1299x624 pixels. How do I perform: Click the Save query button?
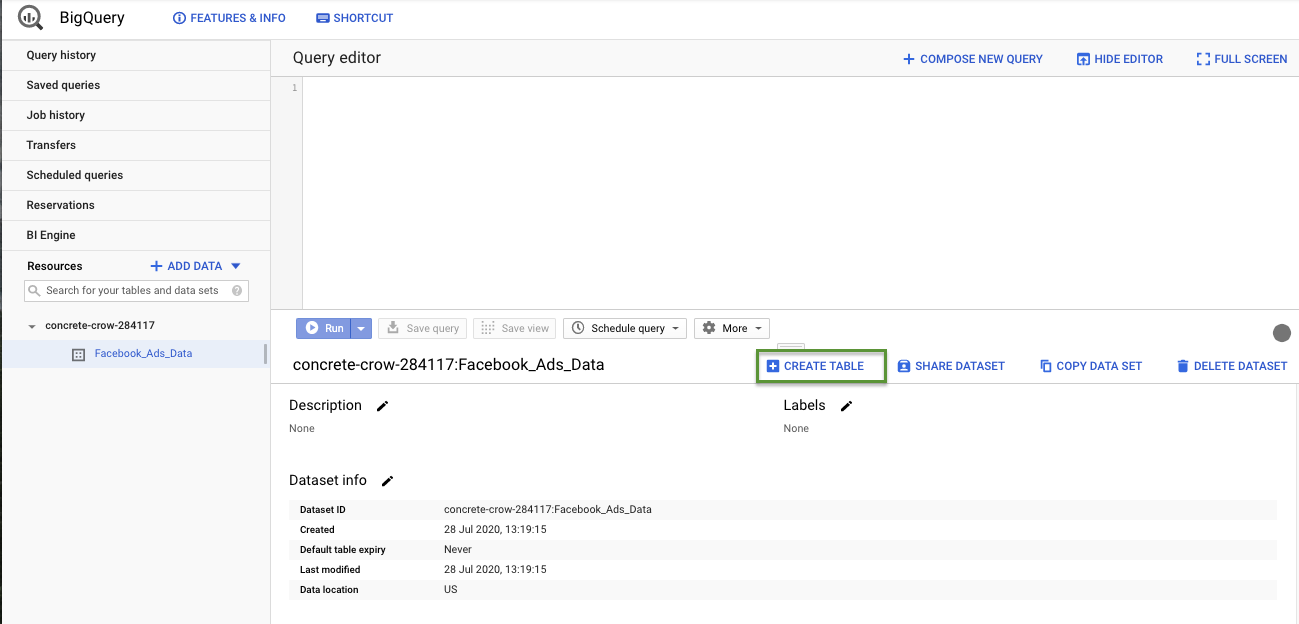[422, 328]
